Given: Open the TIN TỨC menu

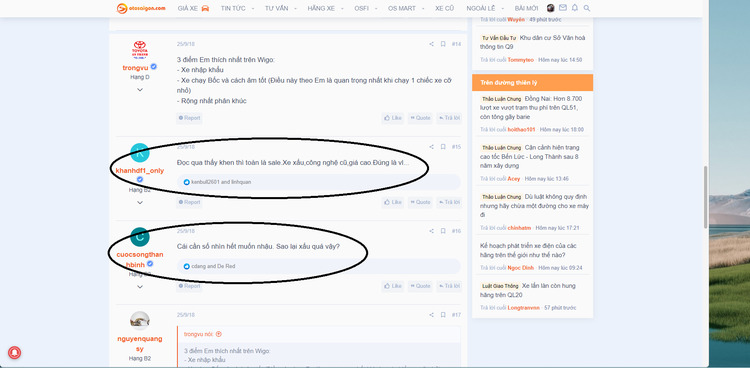Looking at the screenshot, I should point(233,8).
